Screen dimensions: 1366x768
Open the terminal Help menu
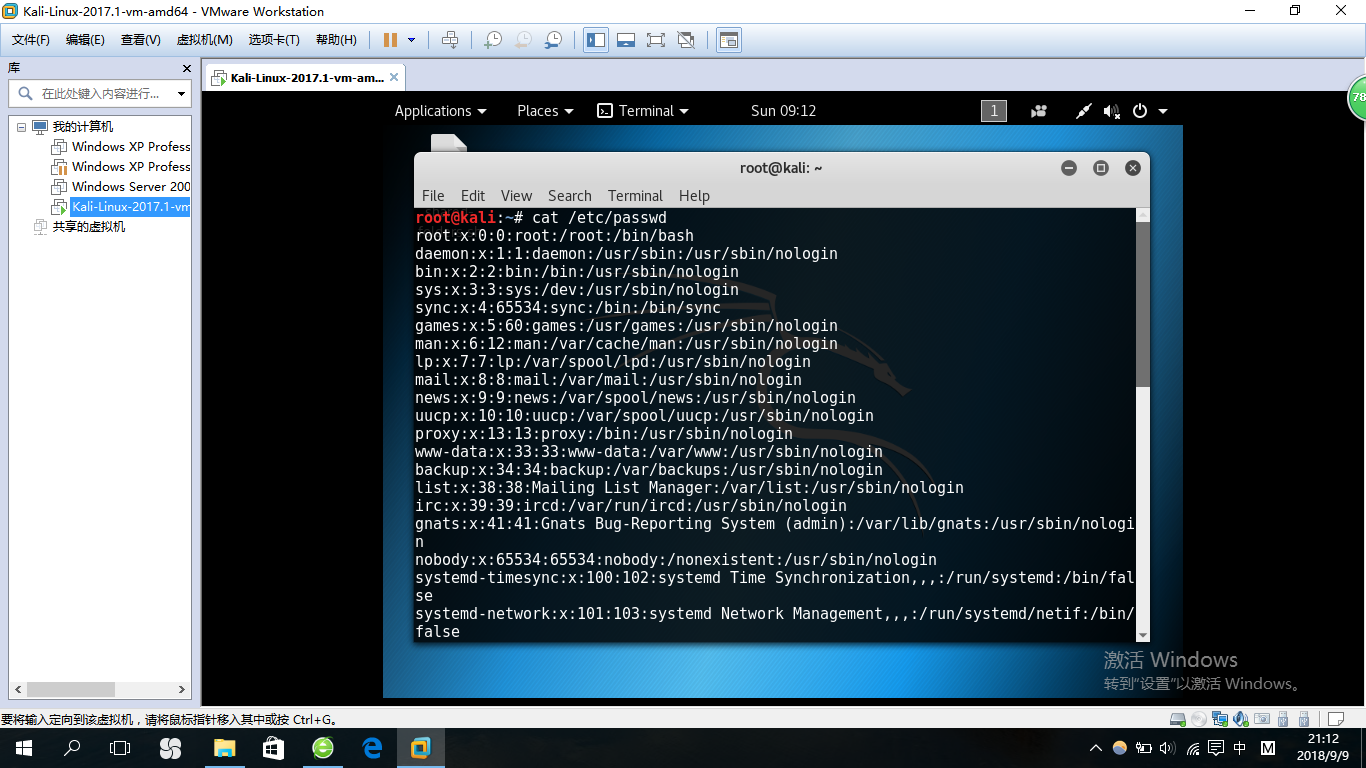coord(694,196)
